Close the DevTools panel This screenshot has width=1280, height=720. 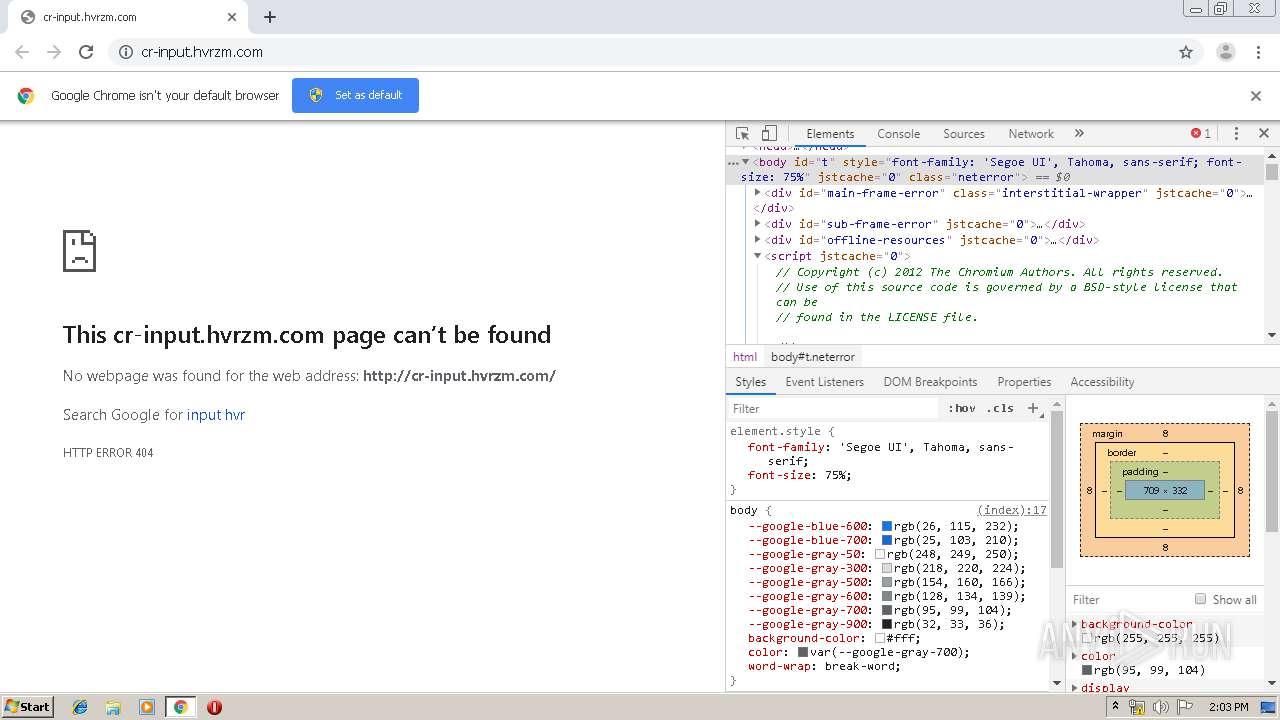tap(1263, 133)
